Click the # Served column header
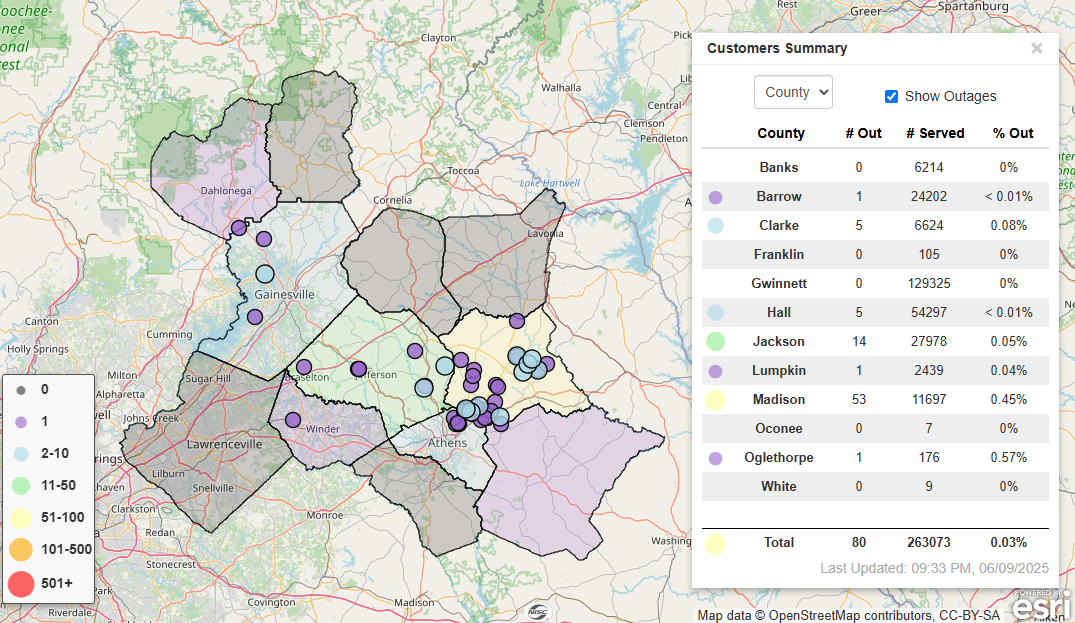This screenshot has width=1075, height=623. pos(935,133)
